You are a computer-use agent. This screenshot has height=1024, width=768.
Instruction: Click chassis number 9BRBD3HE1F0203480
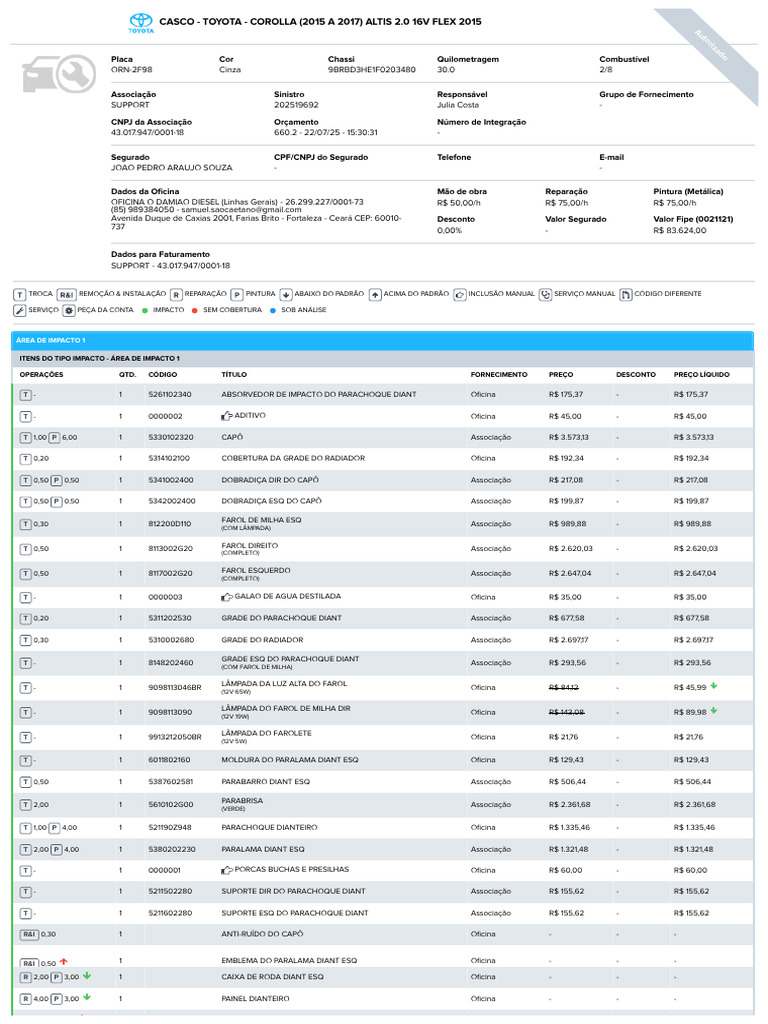click(x=372, y=70)
